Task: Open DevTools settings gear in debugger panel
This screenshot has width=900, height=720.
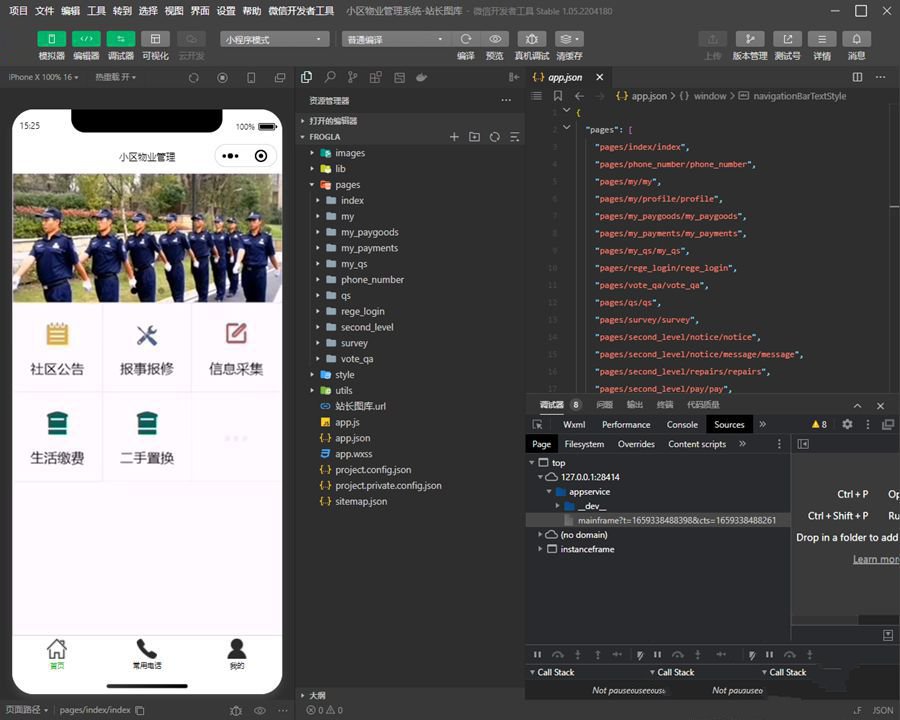Action: [x=847, y=424]
